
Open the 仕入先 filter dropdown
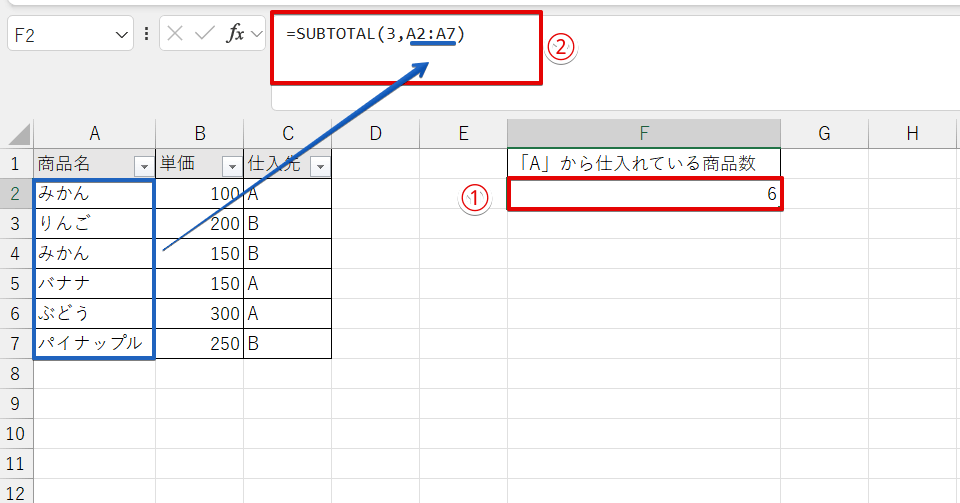(319, 166)
